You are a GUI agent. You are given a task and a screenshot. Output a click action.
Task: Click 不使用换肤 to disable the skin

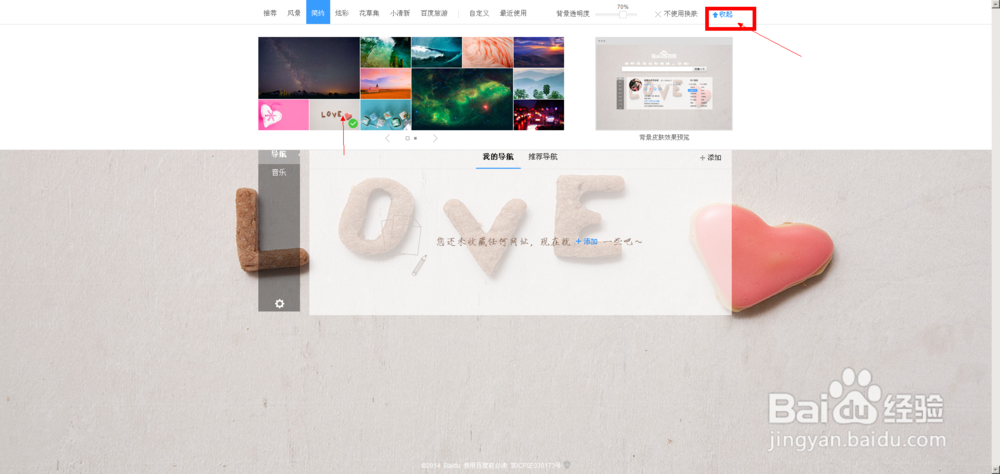tap(680, 14)
